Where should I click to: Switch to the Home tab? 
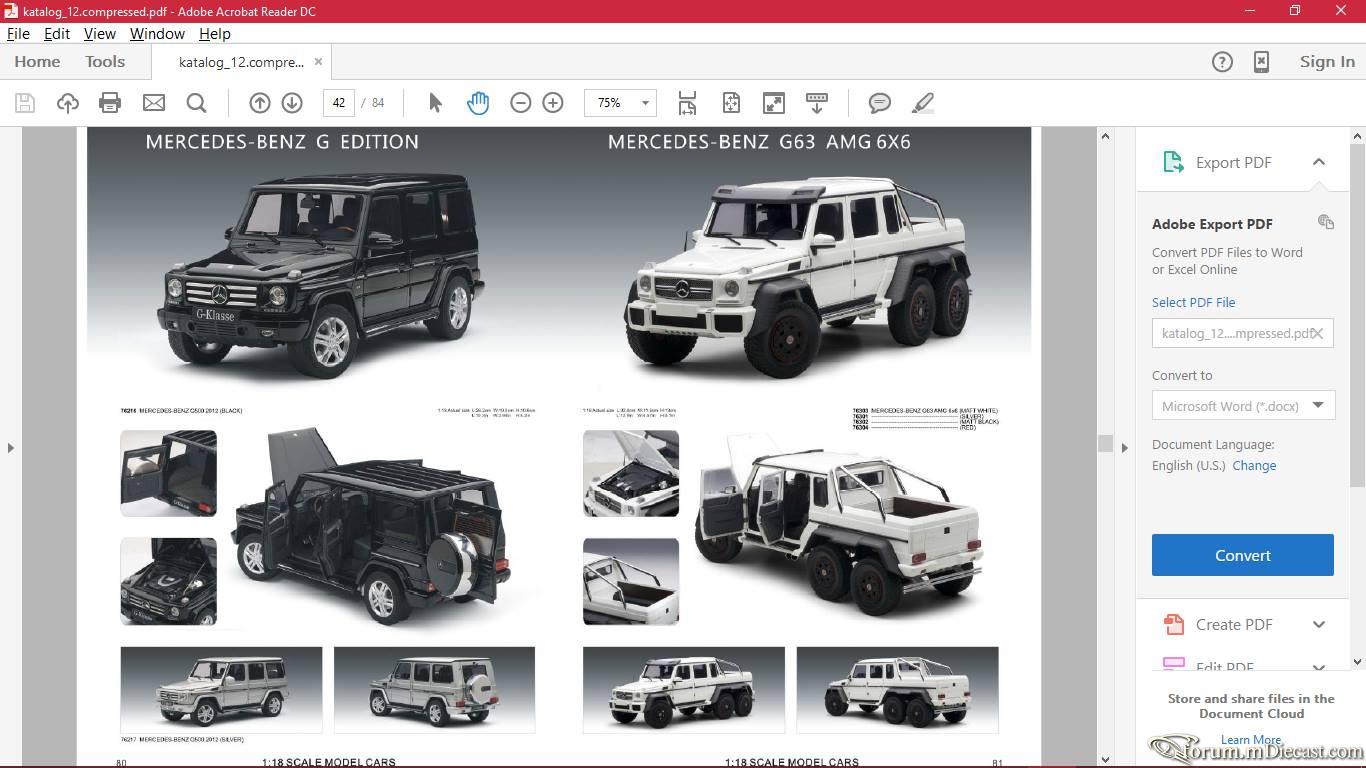tap(37, 61)
